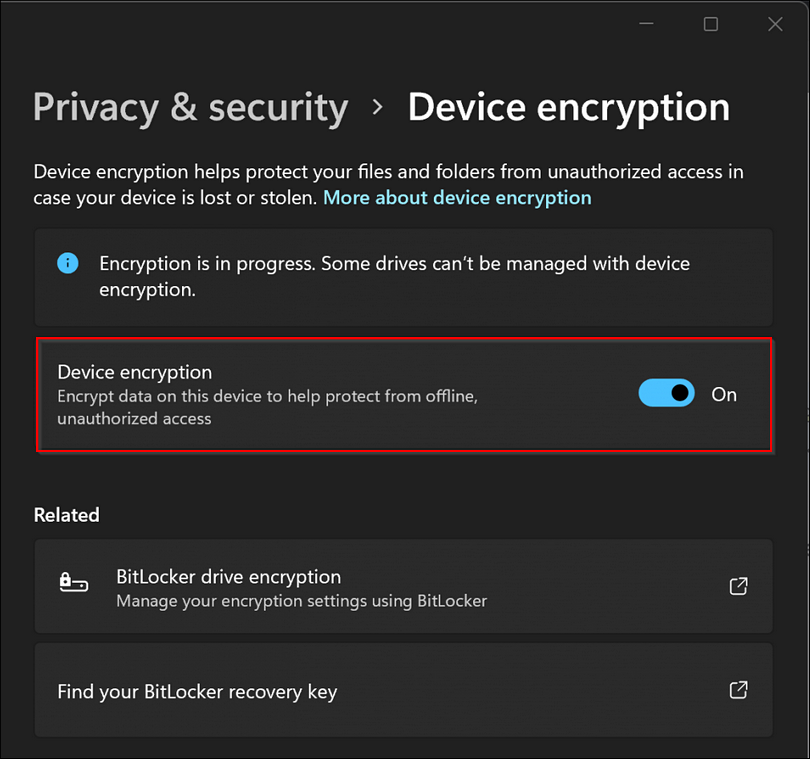Click the breadcrumb separator chevron in the header

378,107
